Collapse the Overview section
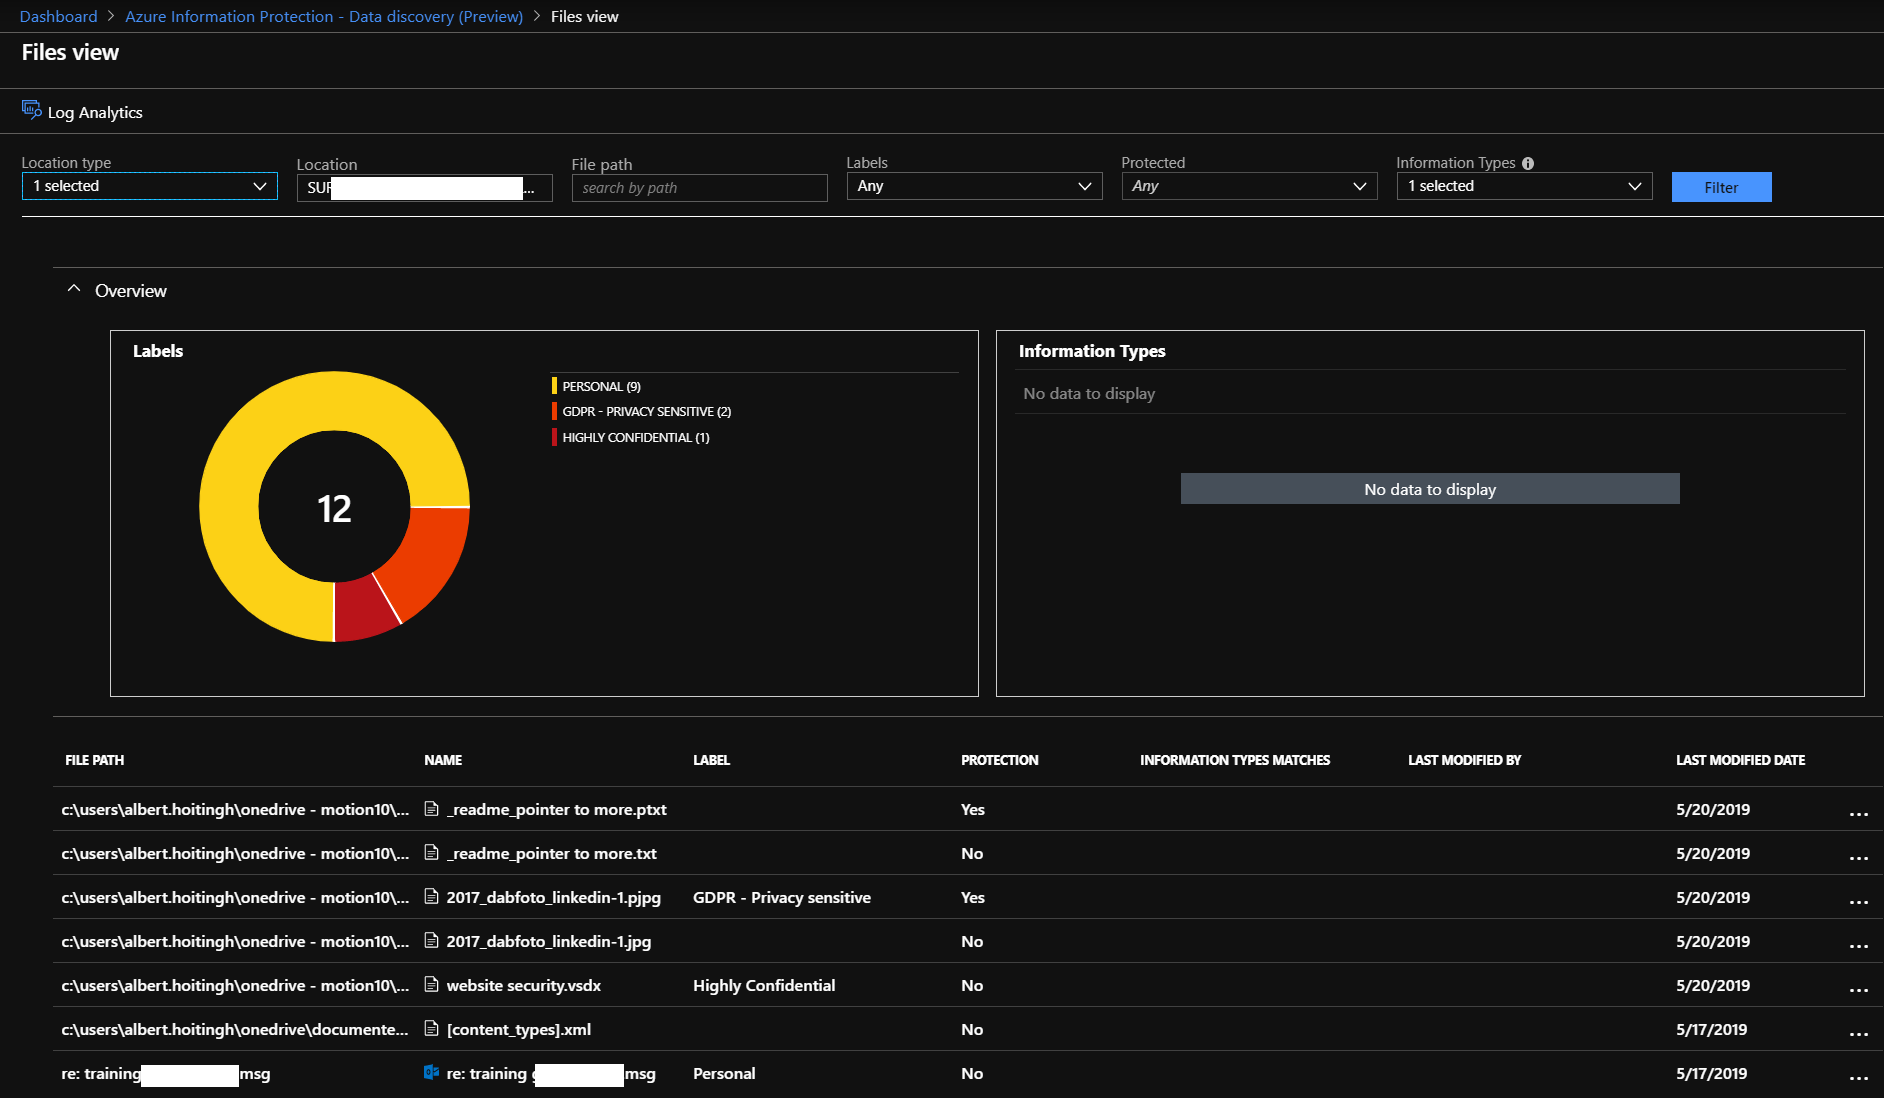This screenshot has height=1098, width=1884. coord(74,290)
